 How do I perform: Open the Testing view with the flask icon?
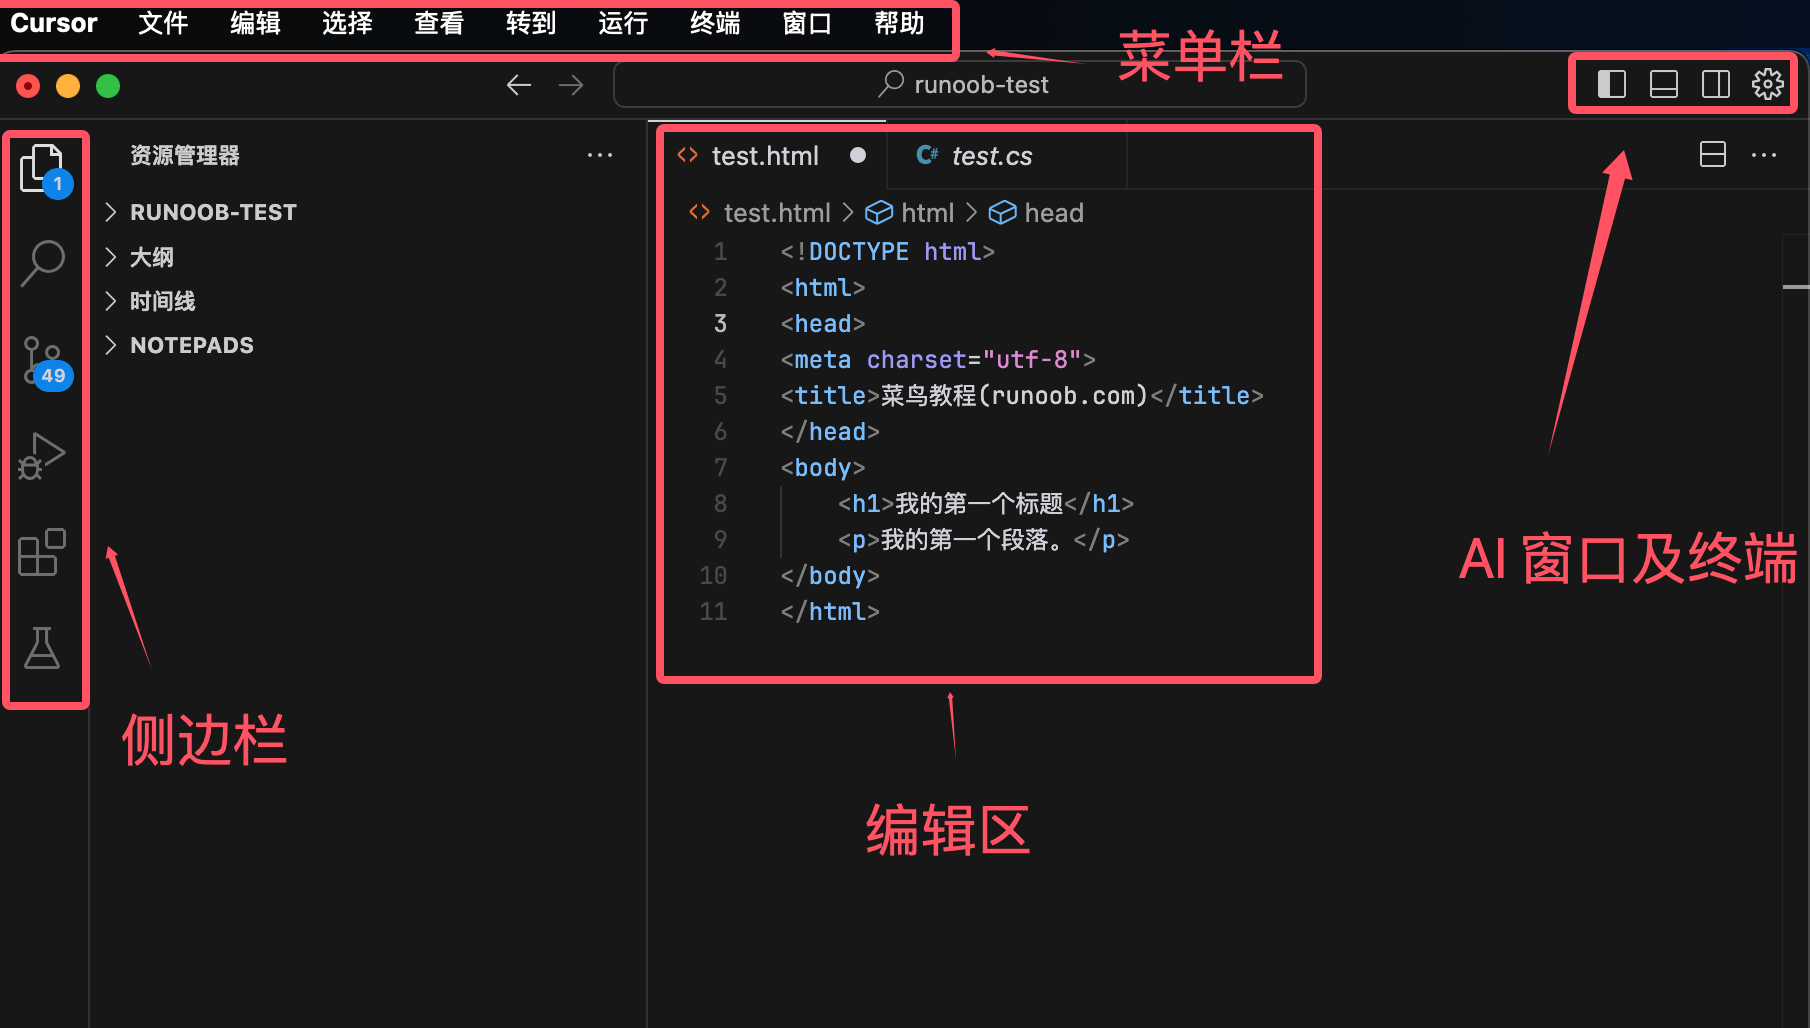coord(44,648)
